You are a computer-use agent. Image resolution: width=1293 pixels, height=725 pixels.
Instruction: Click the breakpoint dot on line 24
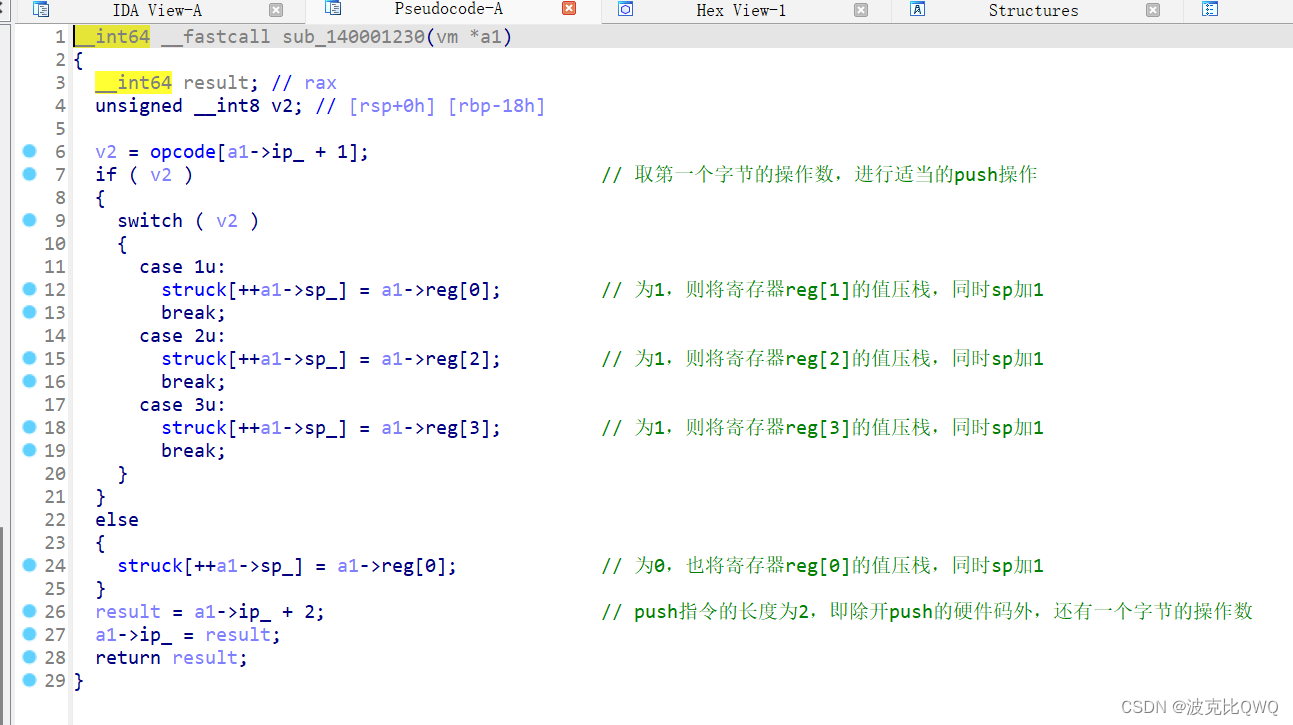point(29,565)
